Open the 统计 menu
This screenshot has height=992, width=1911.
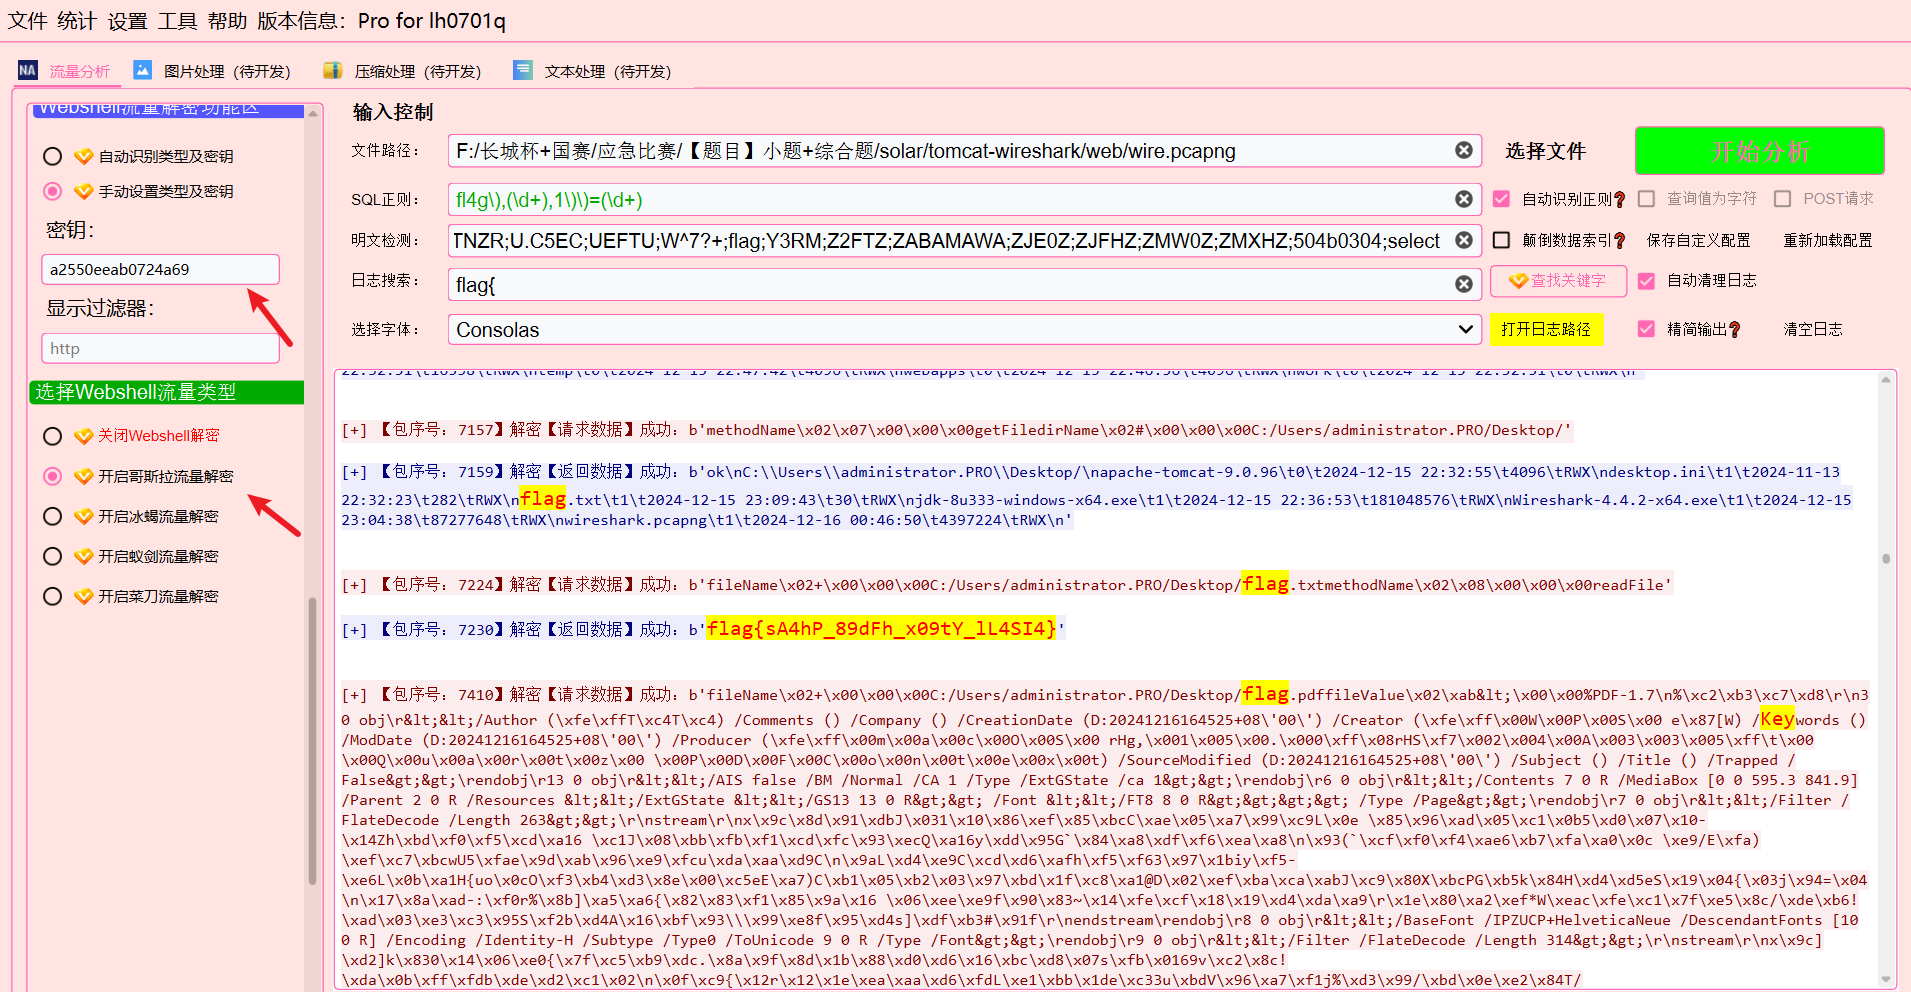point(77,21)
